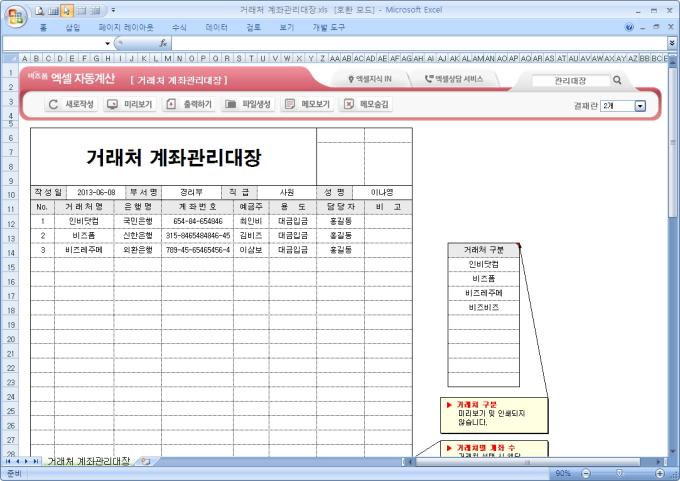The height and width of the screenshot is (481, 680).
Task: Open the 검토 ribbon tab
Action: [x=253, y=27]
